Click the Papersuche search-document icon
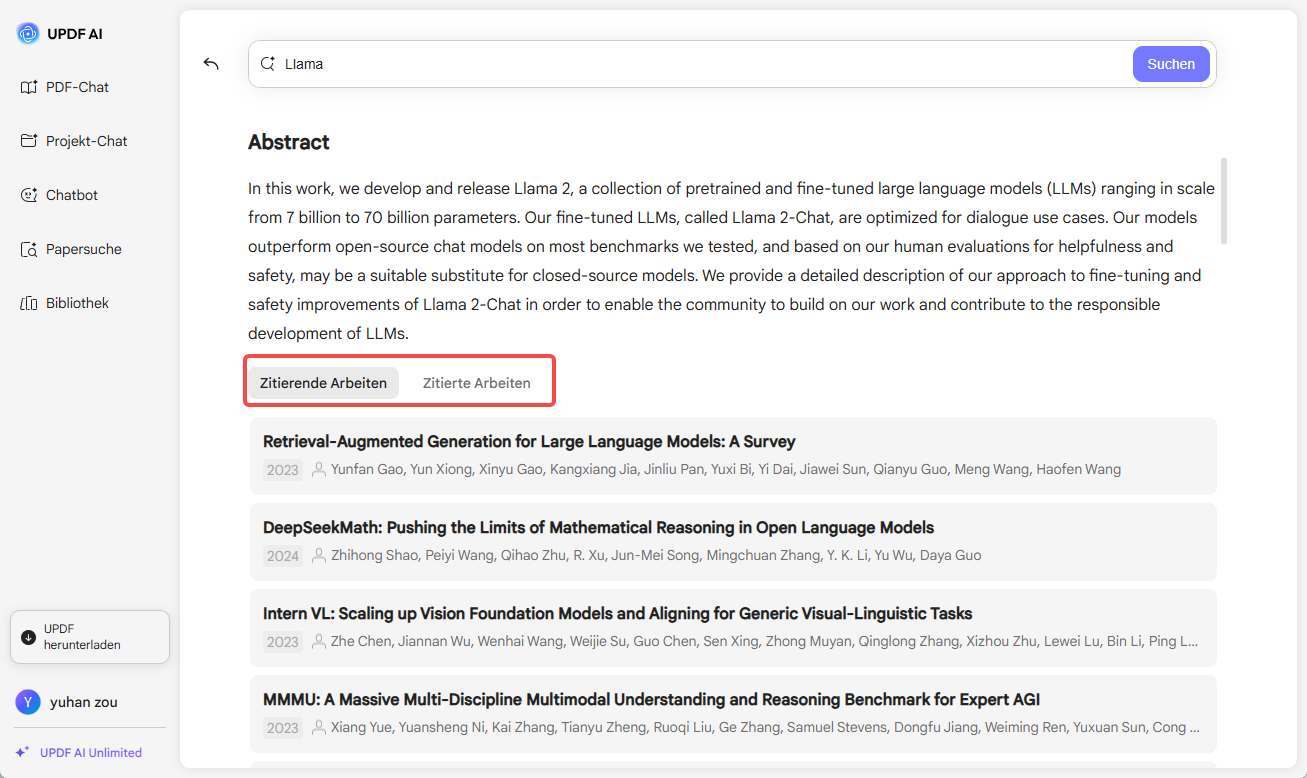 coord(28,249)
